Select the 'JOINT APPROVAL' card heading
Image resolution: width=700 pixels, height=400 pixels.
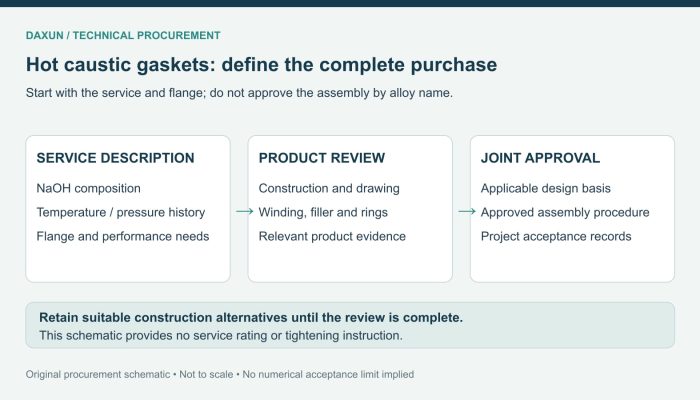[x=540, y=158]
